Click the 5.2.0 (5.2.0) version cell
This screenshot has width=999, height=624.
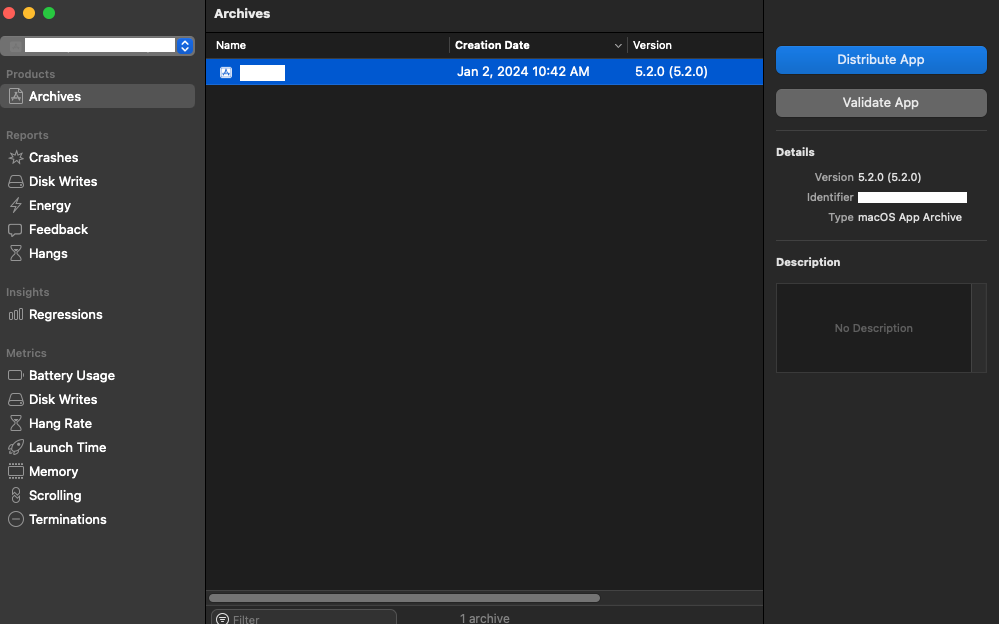(x=671, y=72)
